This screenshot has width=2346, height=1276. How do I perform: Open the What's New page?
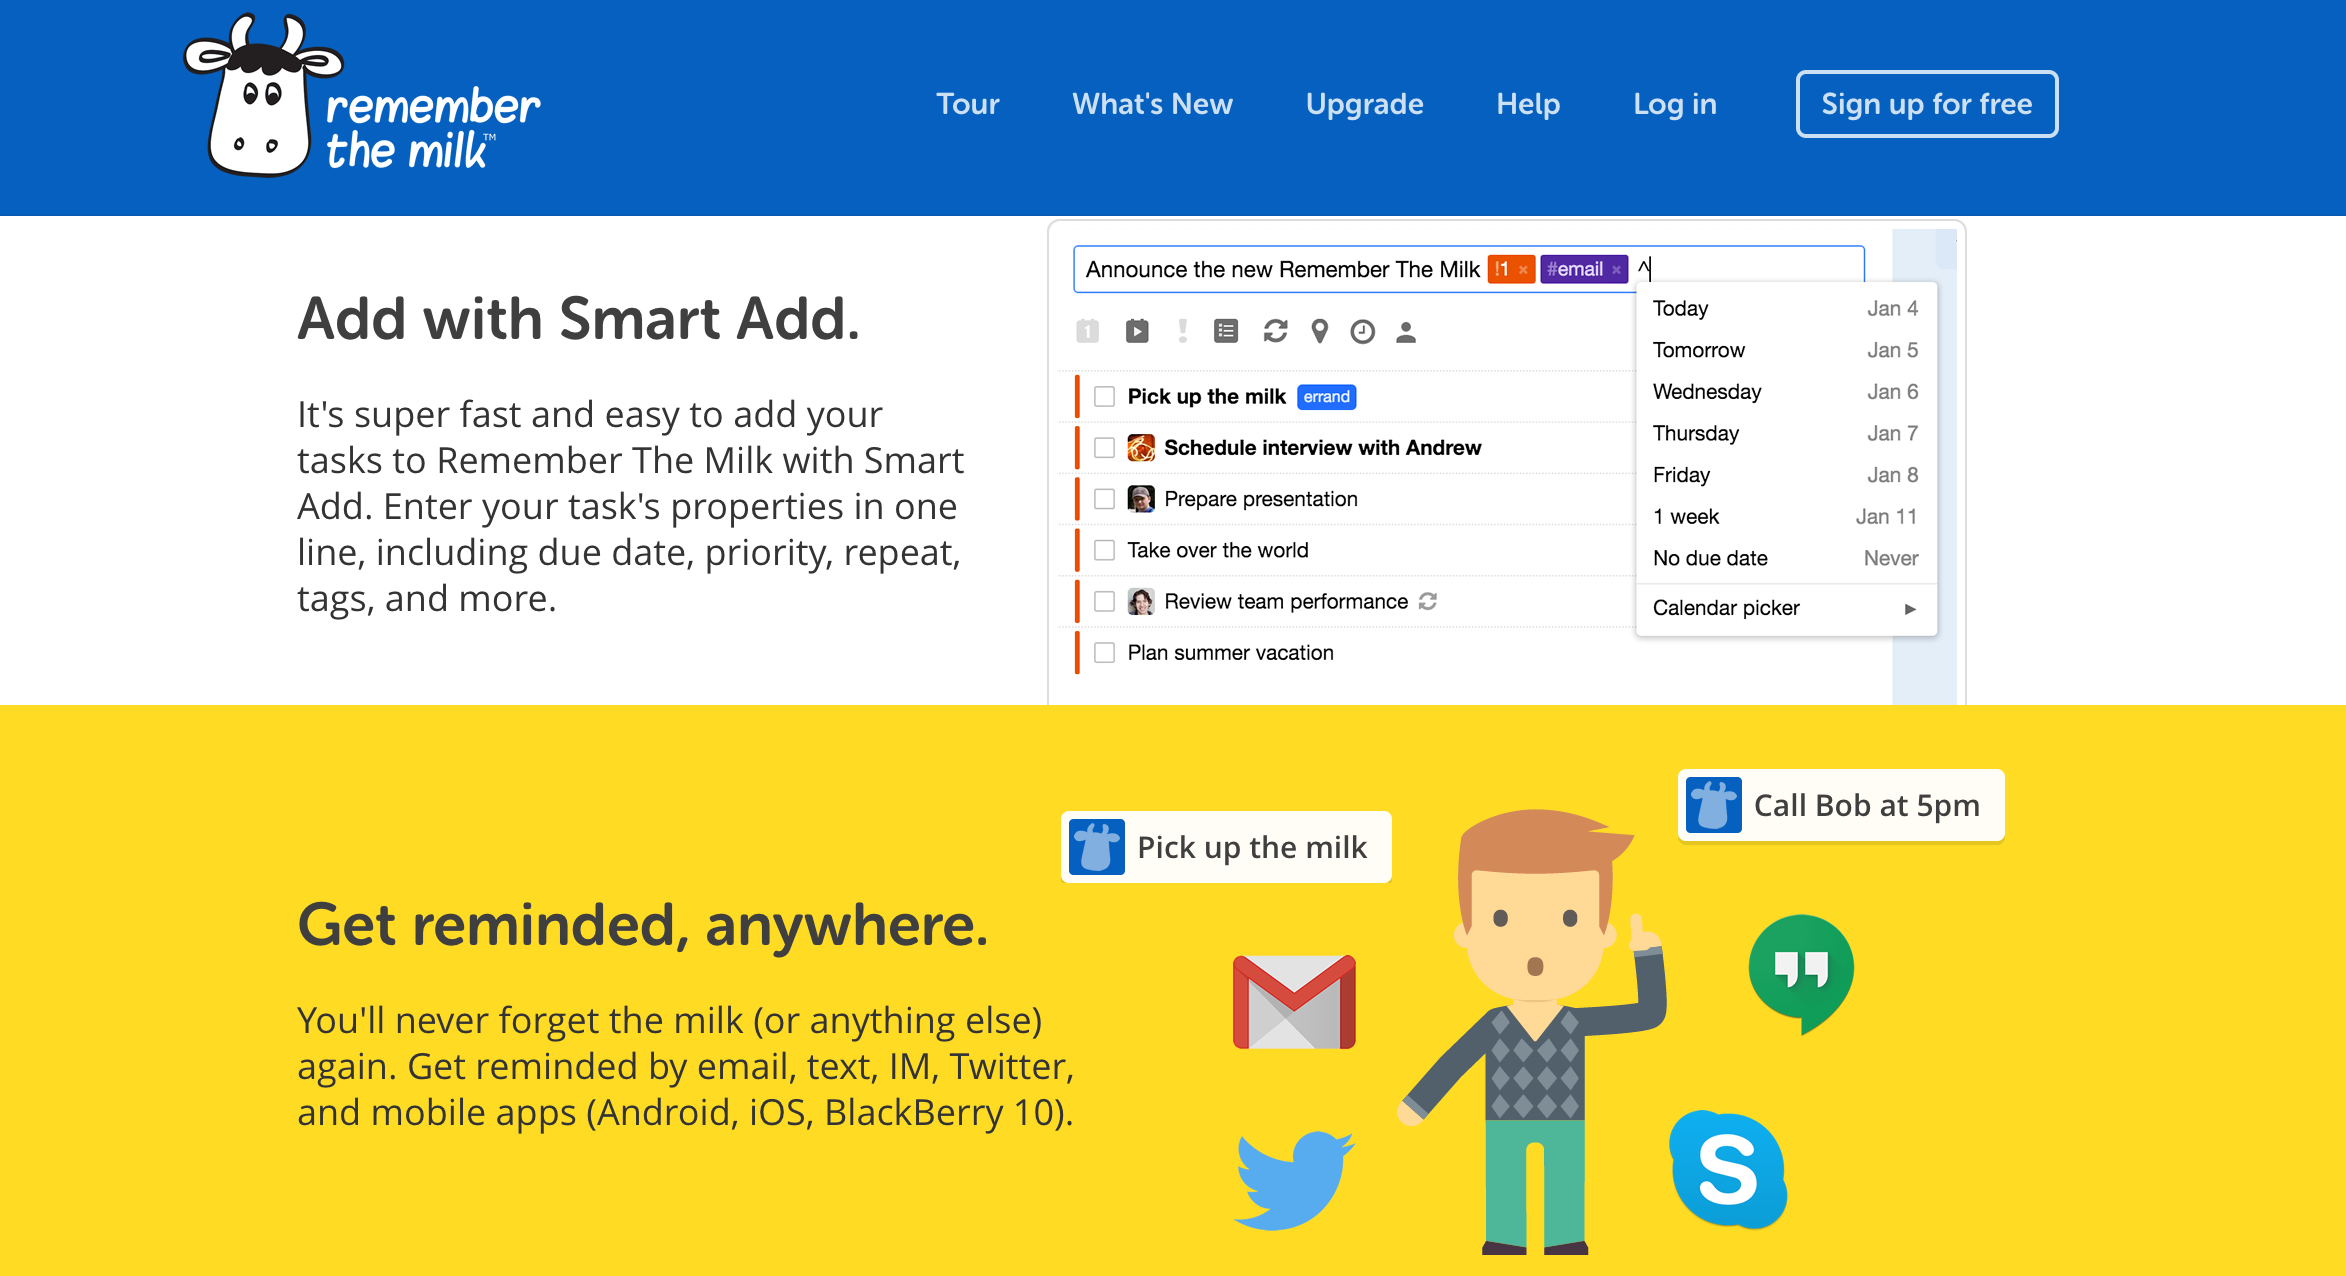click(1152, 104)
